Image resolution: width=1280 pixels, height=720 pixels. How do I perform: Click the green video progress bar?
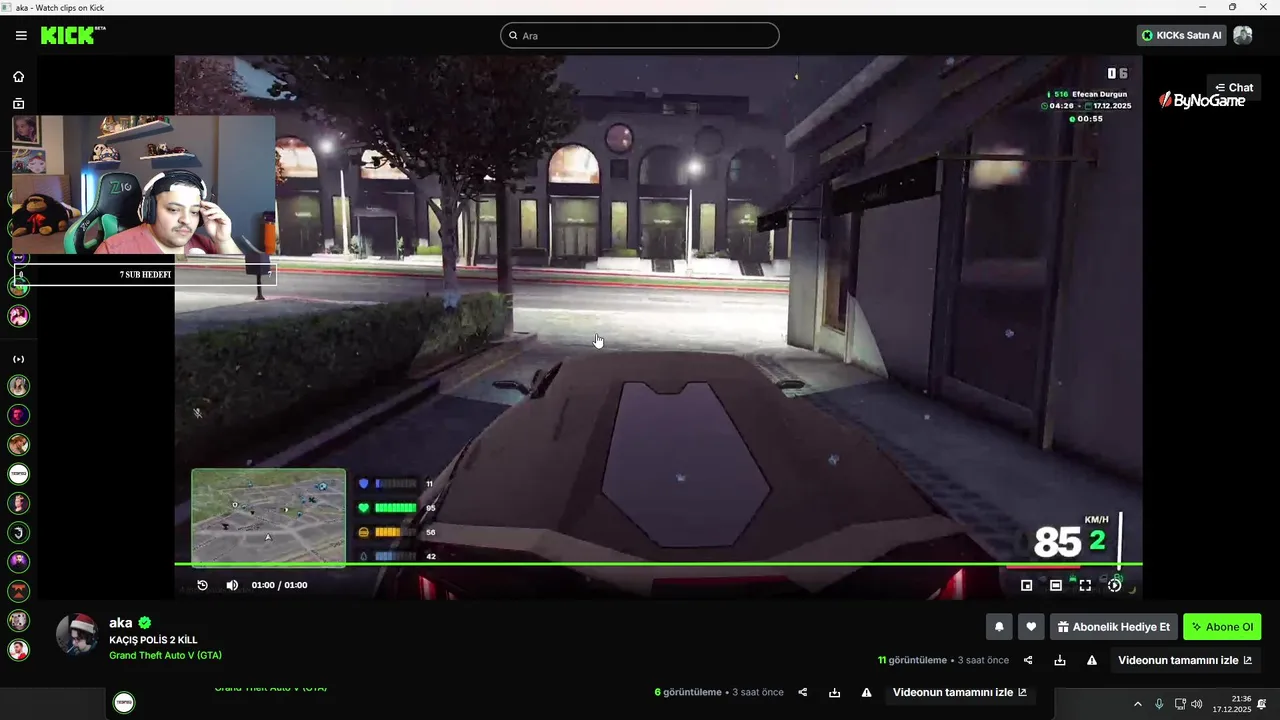tap(658, 564)
